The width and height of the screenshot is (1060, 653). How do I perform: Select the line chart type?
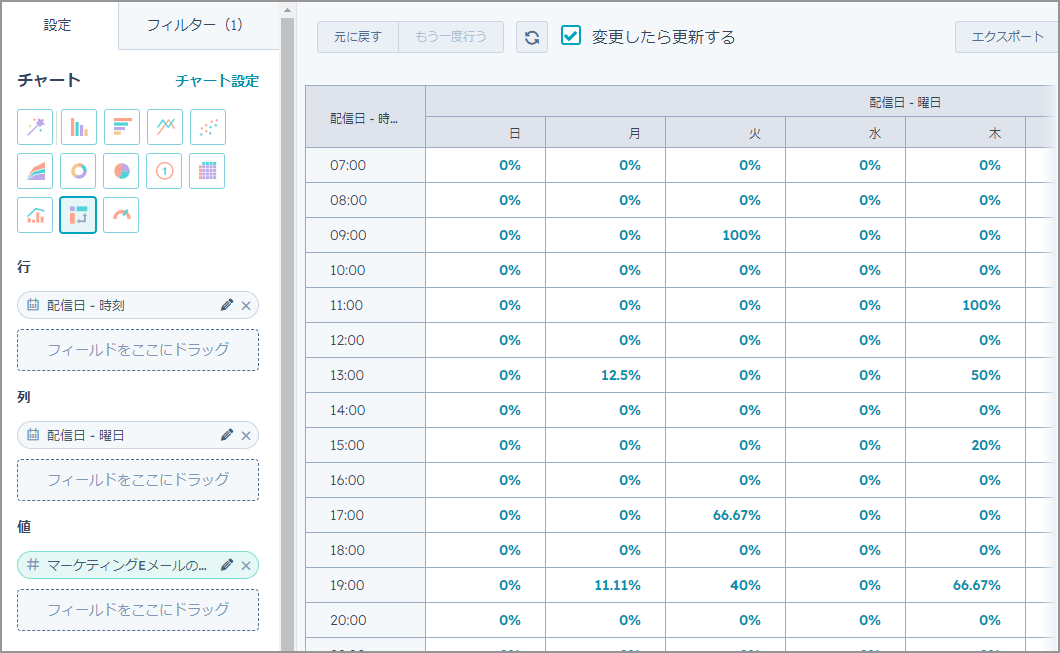tap(165, 127)
